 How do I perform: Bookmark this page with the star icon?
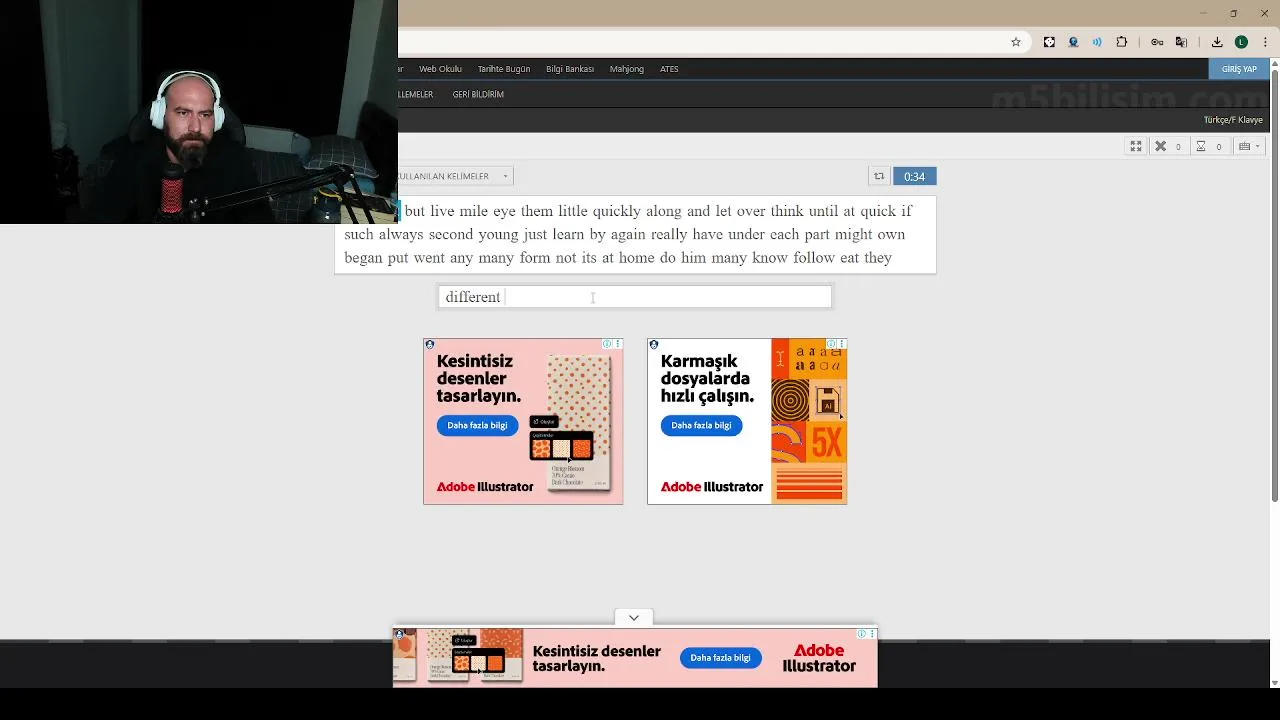1016,42
